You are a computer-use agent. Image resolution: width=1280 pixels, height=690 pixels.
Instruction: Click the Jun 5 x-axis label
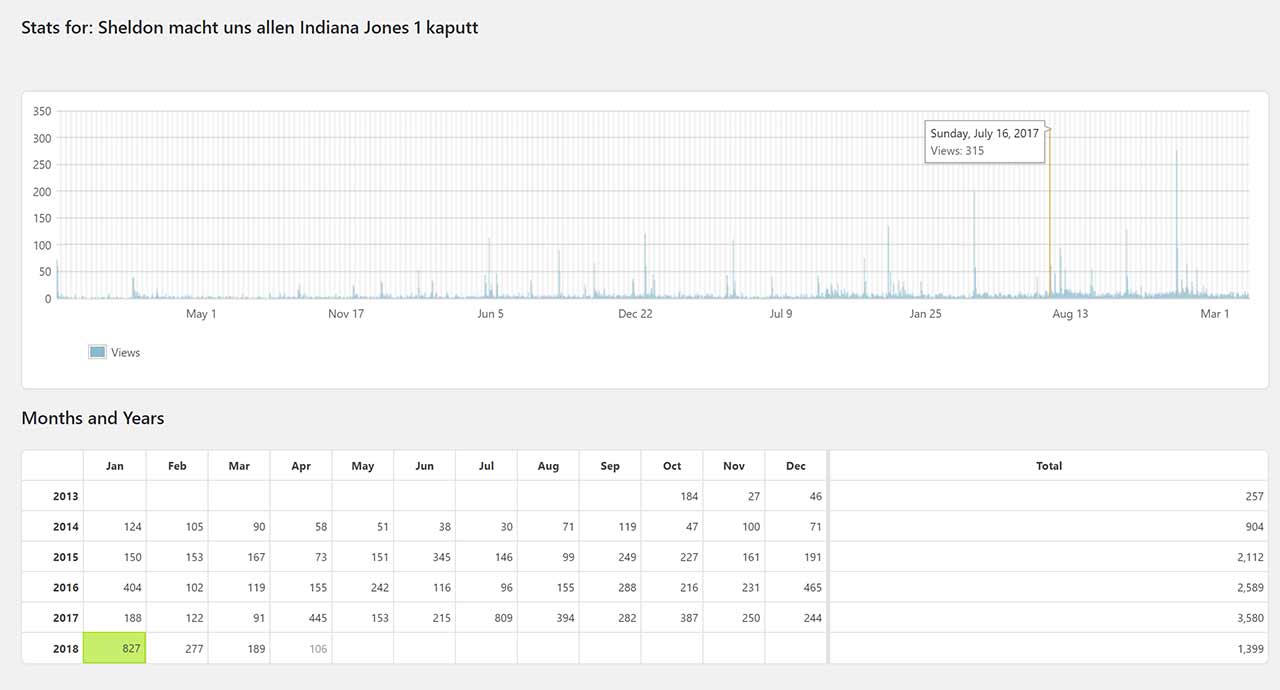coord(491,314)
